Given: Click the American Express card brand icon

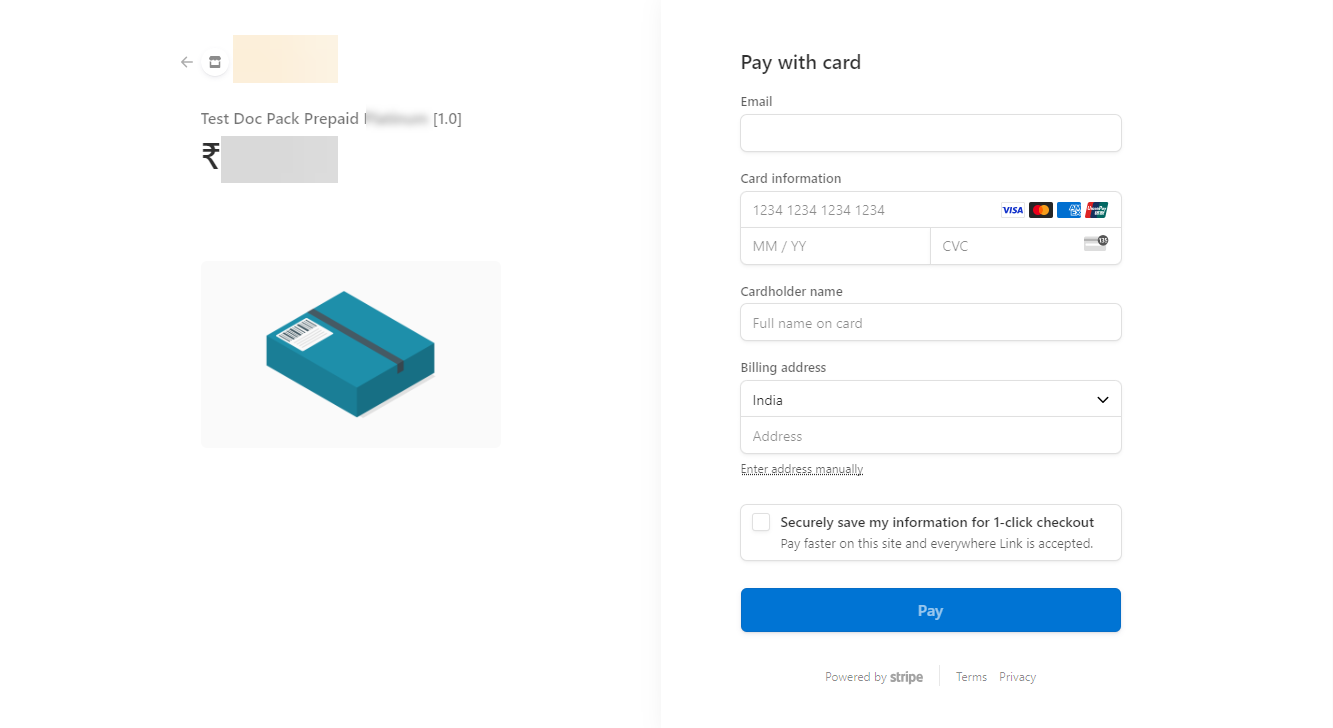Looking at the screenshot, I should (1068, 210).
